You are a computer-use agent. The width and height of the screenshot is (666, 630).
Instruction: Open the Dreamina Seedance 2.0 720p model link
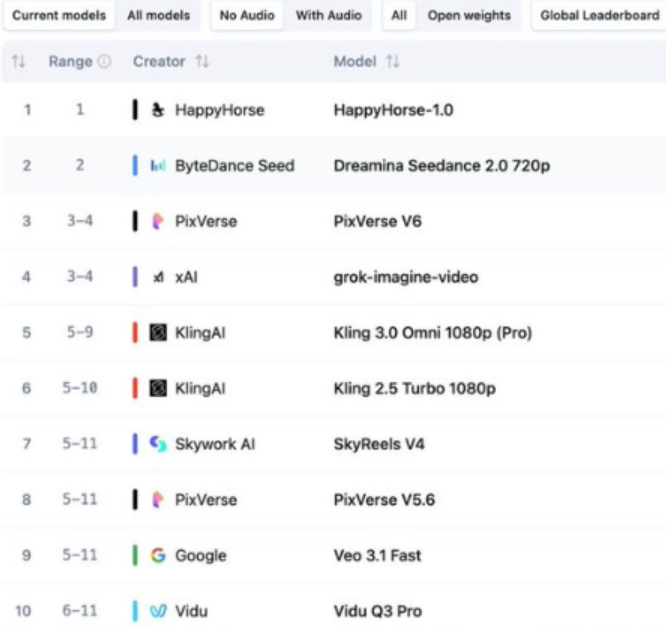[441, 166]
